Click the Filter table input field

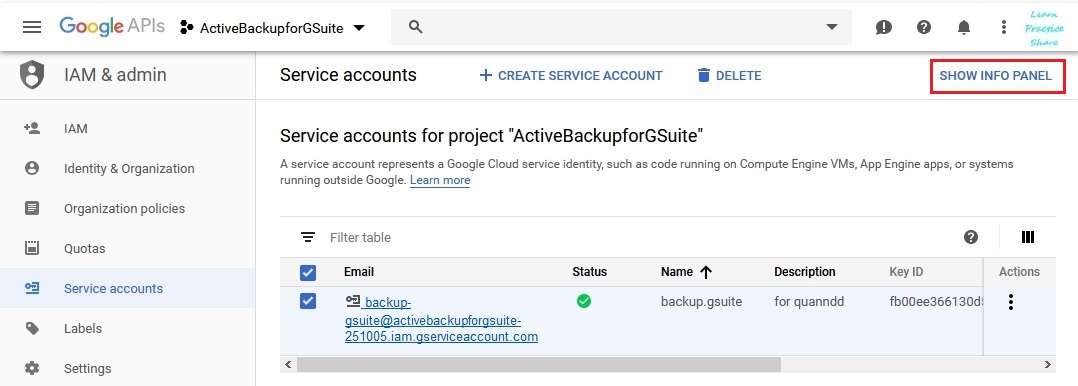[639, 237]
